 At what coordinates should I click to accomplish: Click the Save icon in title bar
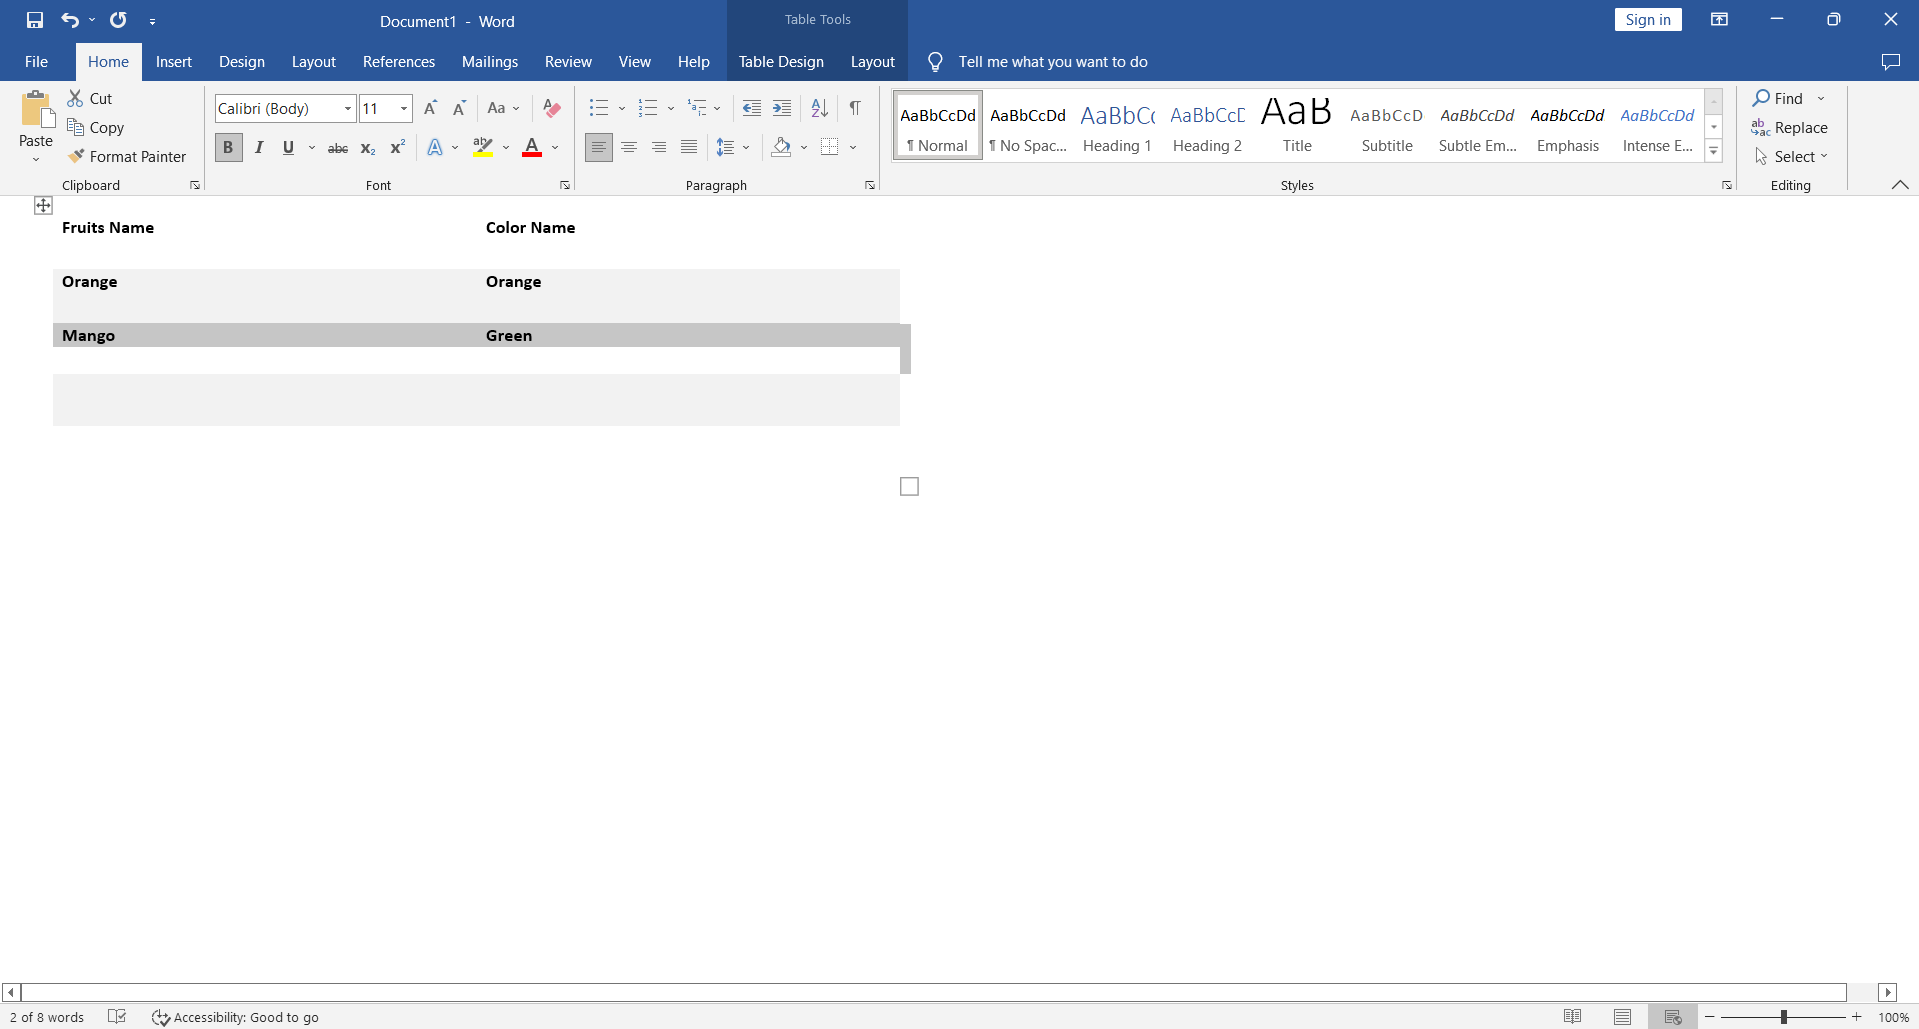[35, 20]
